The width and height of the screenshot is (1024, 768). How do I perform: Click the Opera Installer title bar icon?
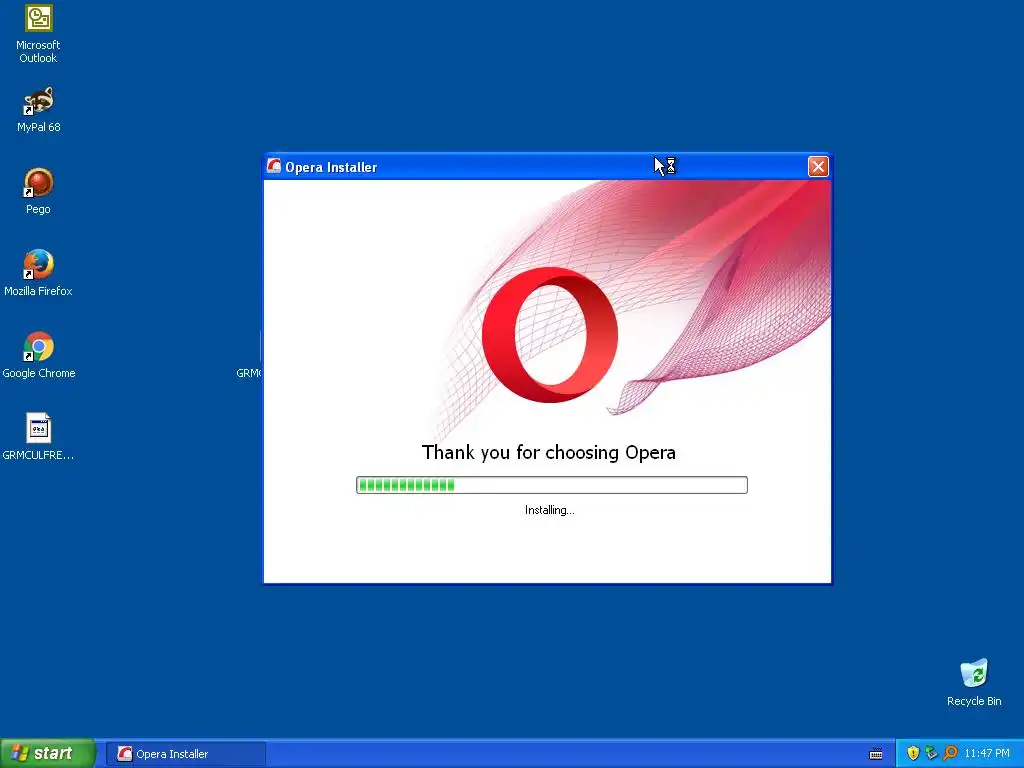274,167
